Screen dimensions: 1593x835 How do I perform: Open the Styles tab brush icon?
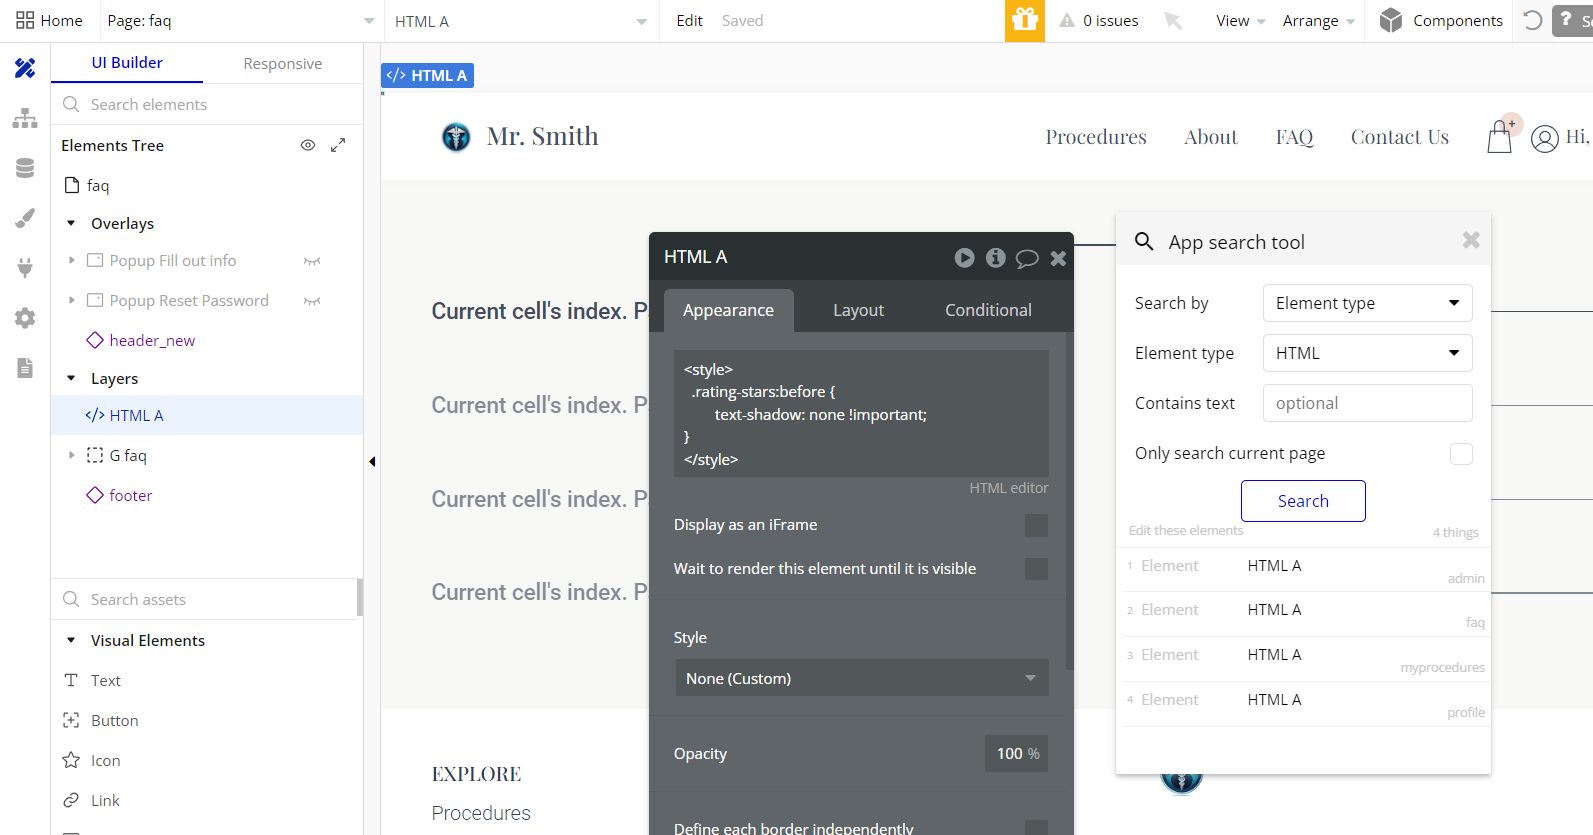pos(25,218)
